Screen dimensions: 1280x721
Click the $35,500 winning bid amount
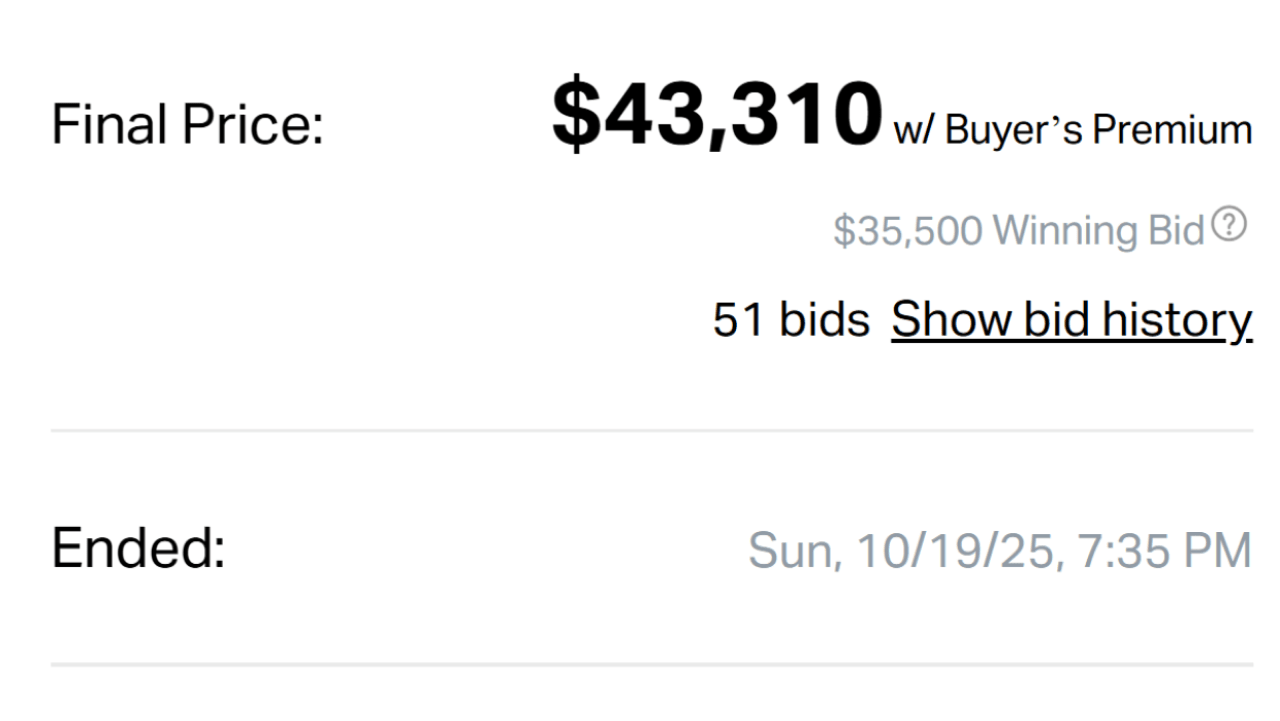pyautogui.click(x=907, y=231)
